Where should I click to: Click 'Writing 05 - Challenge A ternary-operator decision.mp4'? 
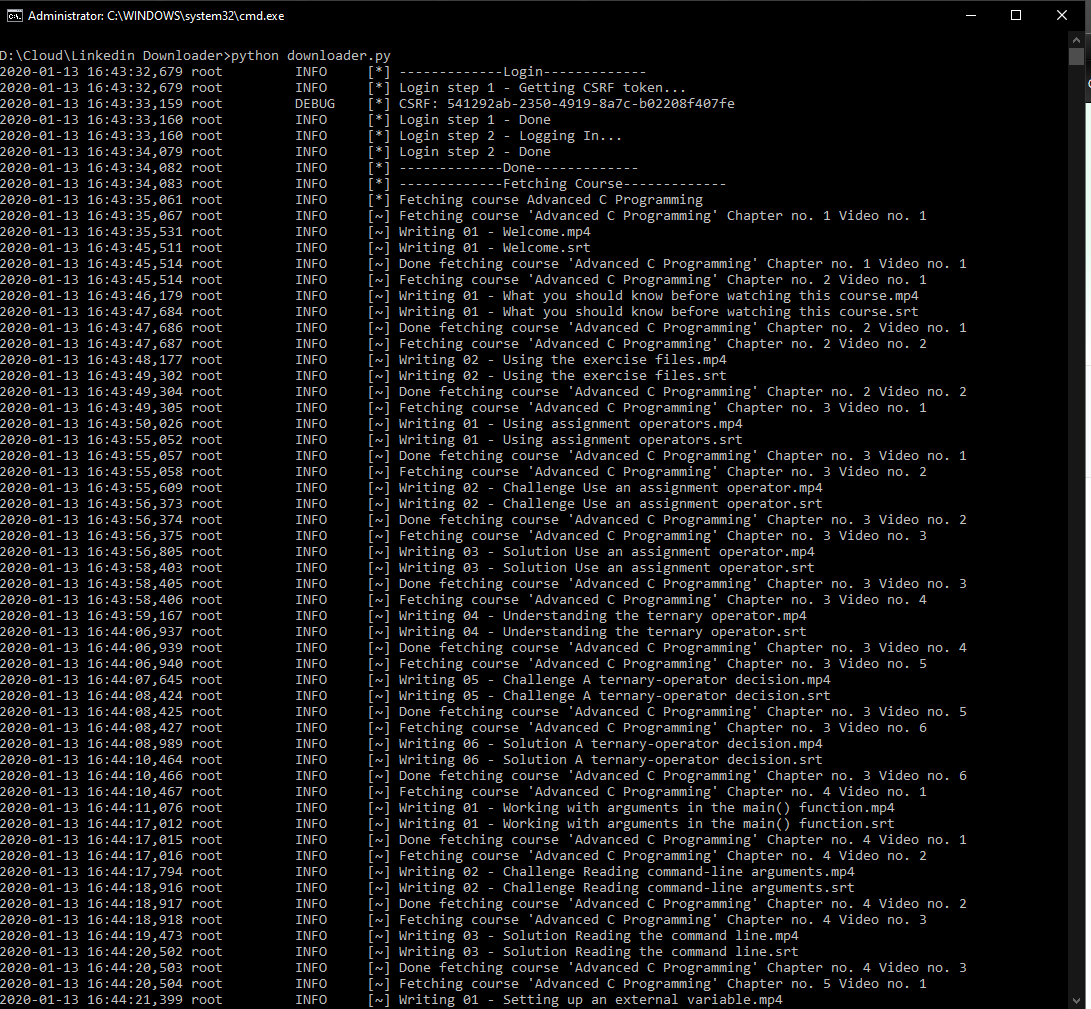(x=614, y=680)
